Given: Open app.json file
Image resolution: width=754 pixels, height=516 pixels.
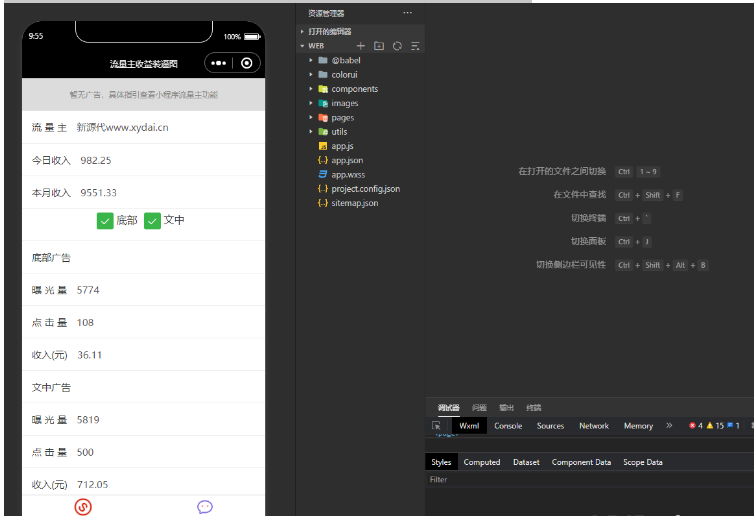Looking at the screenshot, I should pyautogui.click(x=347, y=160).
